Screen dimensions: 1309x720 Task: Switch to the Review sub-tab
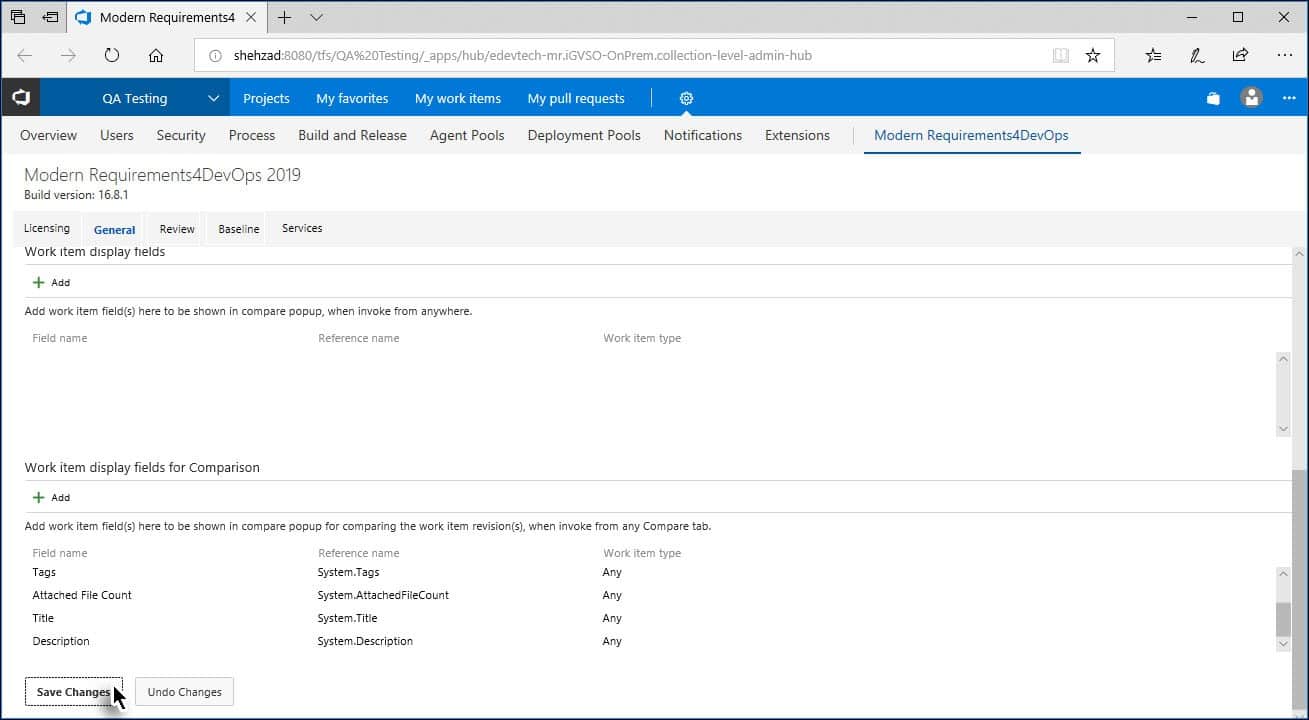pos(177,228)
